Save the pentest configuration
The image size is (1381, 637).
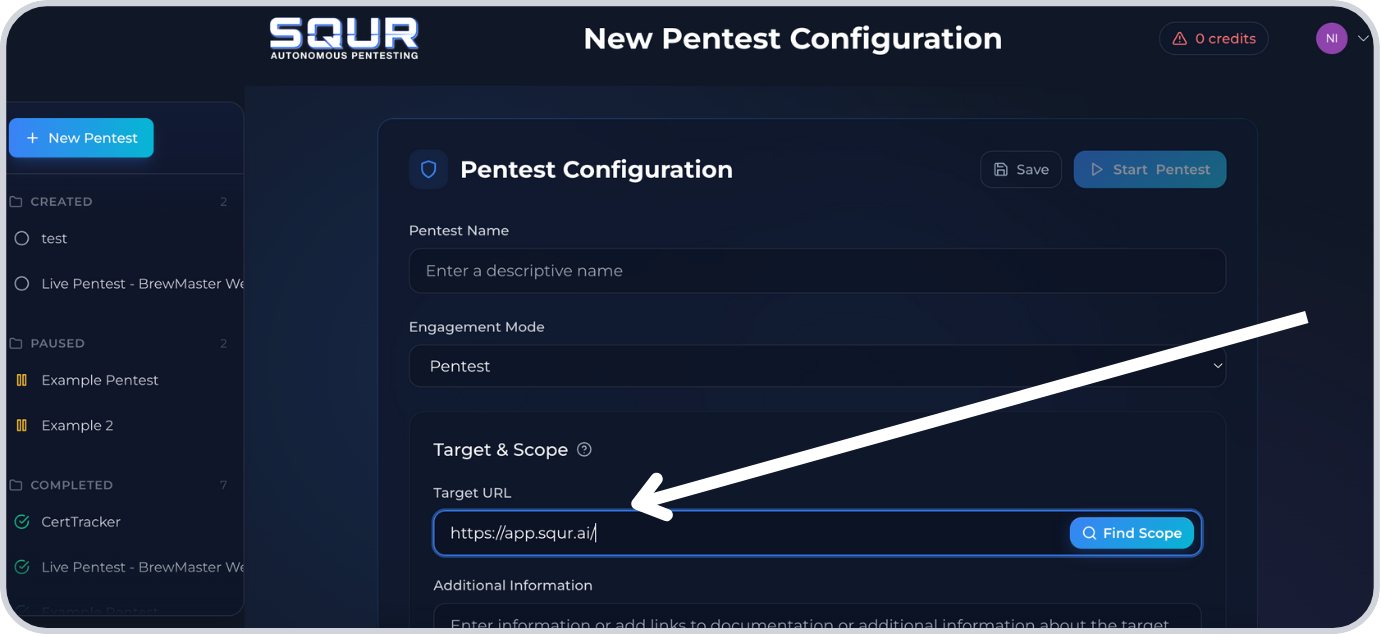pyautogui.click(x=1020, y=170)
